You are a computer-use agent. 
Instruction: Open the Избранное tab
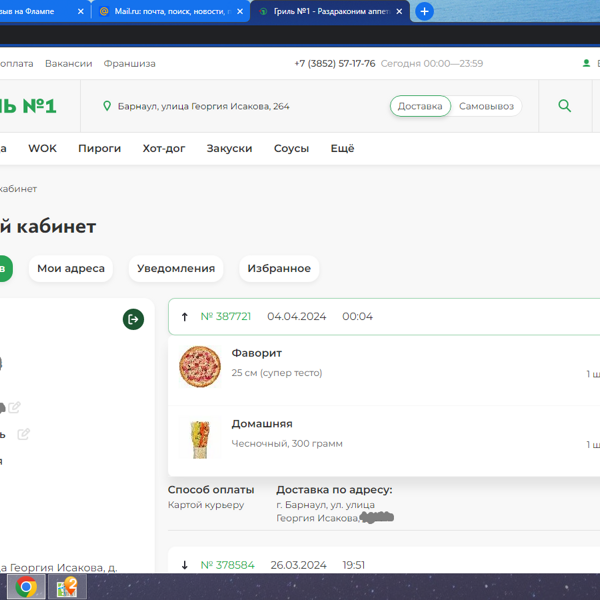(279, 268)
